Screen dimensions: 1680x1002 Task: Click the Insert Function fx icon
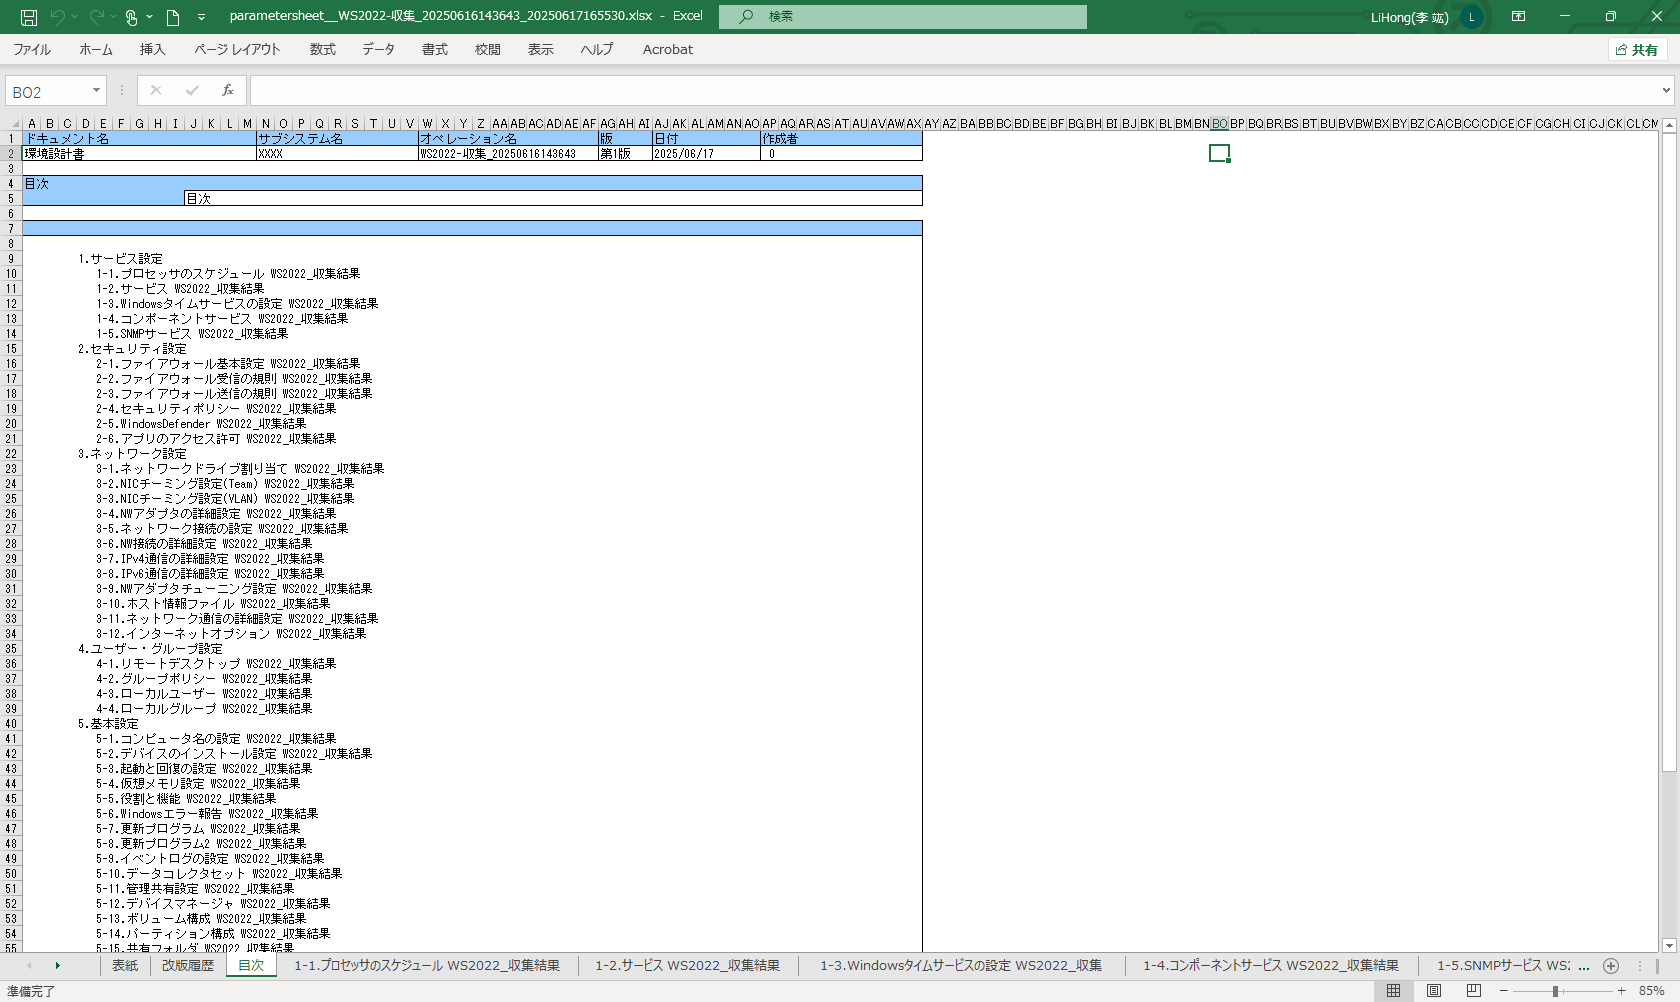(x=228, y=90)
